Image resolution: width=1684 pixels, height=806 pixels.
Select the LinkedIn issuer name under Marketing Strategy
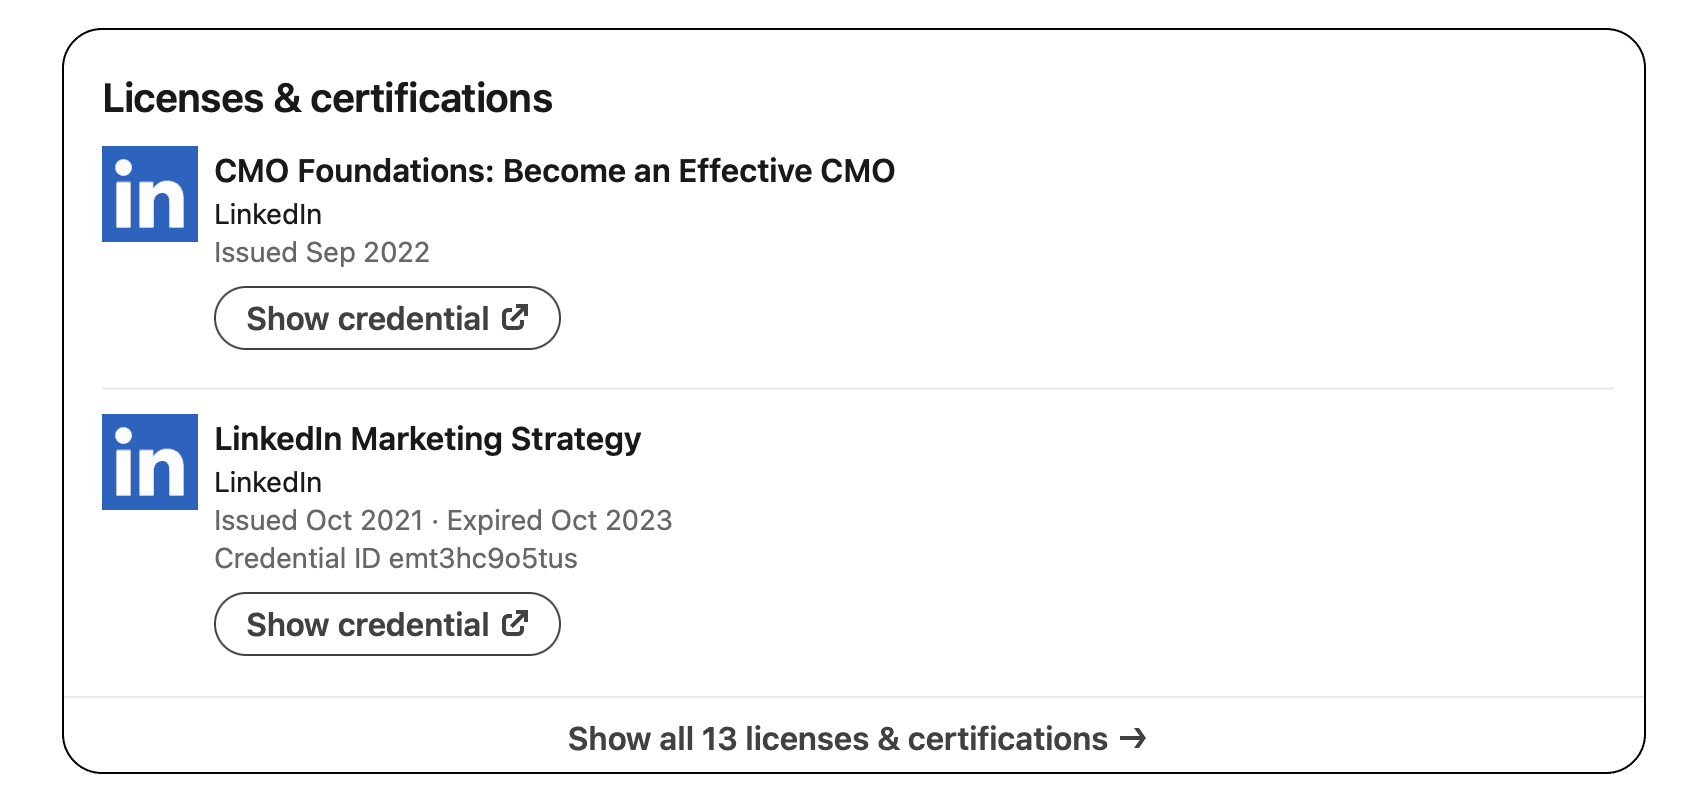[268, 482]
